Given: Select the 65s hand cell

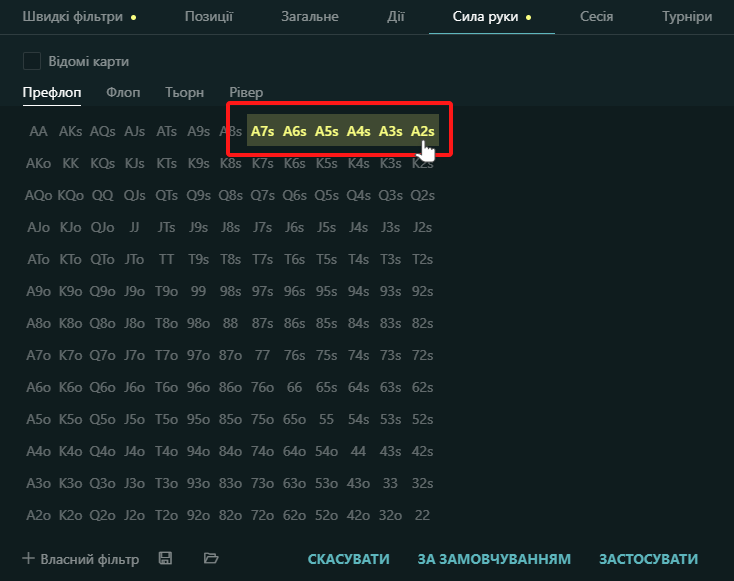Looking at the screenshot, I should coord(326,387).
